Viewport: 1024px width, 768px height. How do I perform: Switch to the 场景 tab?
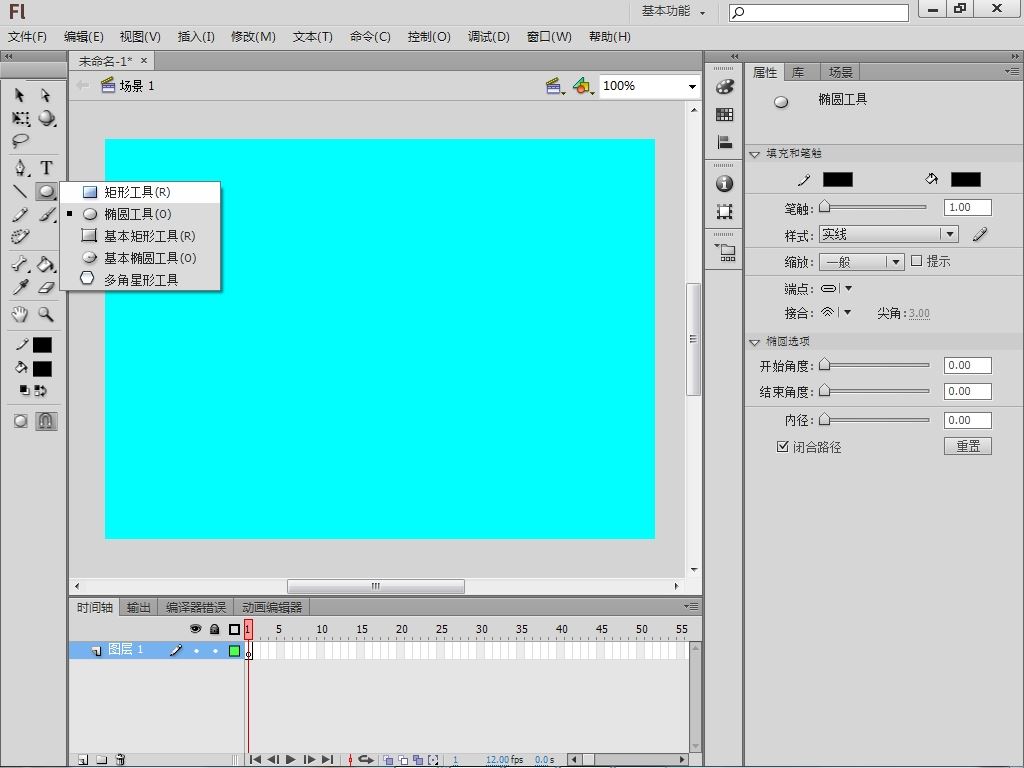pyautogui.click(x=840, y=72)
